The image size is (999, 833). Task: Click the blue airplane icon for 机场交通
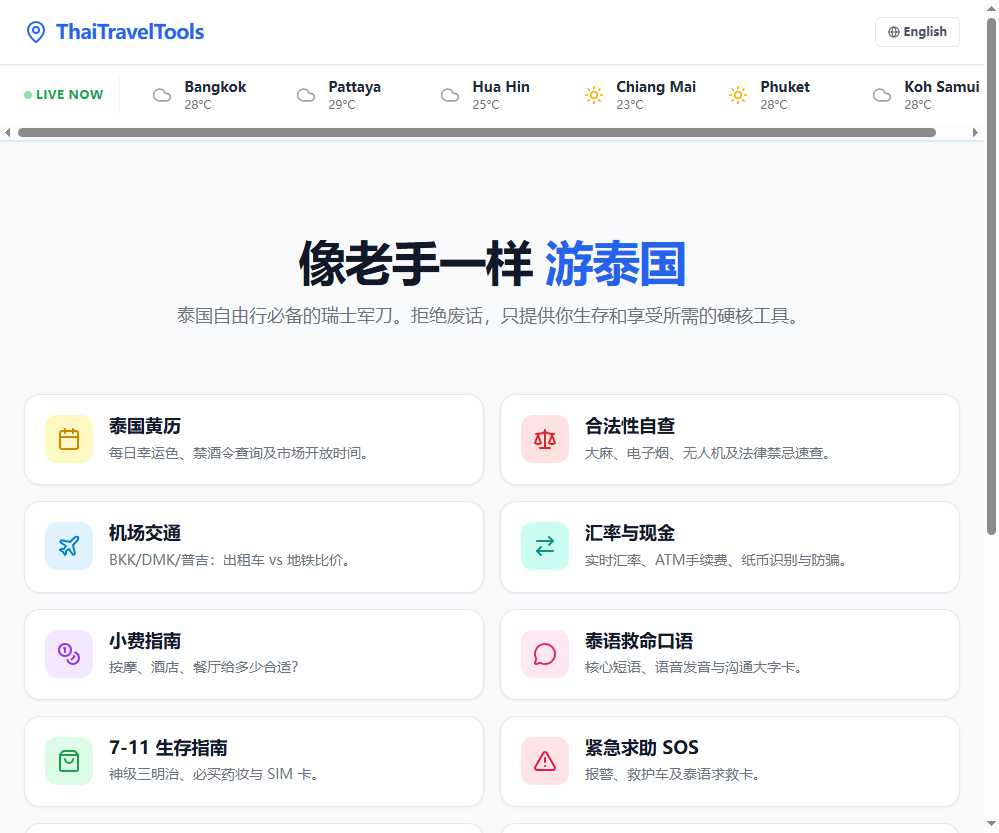[69, 546]
